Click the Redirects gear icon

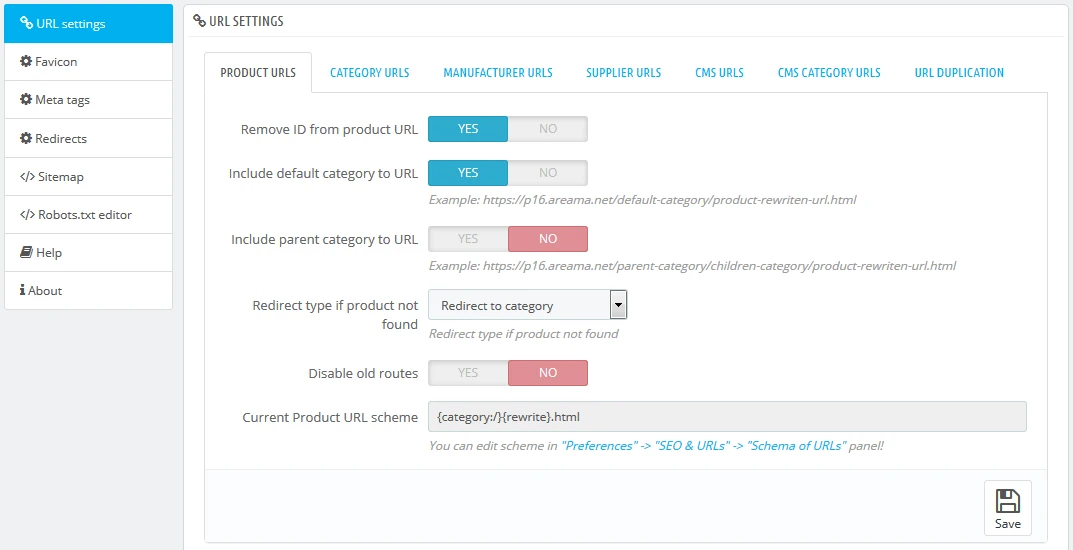[x=26, y=138]
